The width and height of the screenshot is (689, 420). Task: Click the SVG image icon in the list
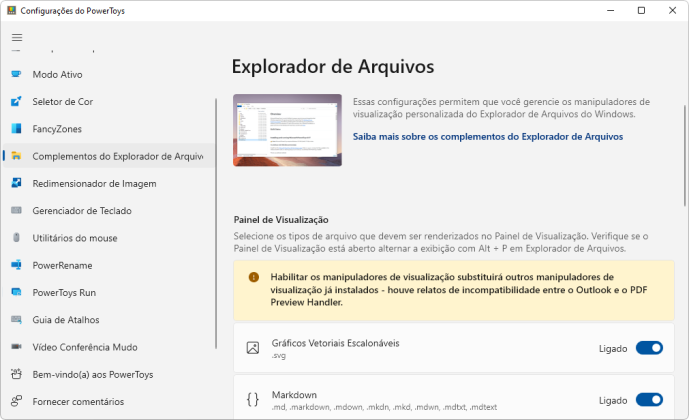pos(253,348)
